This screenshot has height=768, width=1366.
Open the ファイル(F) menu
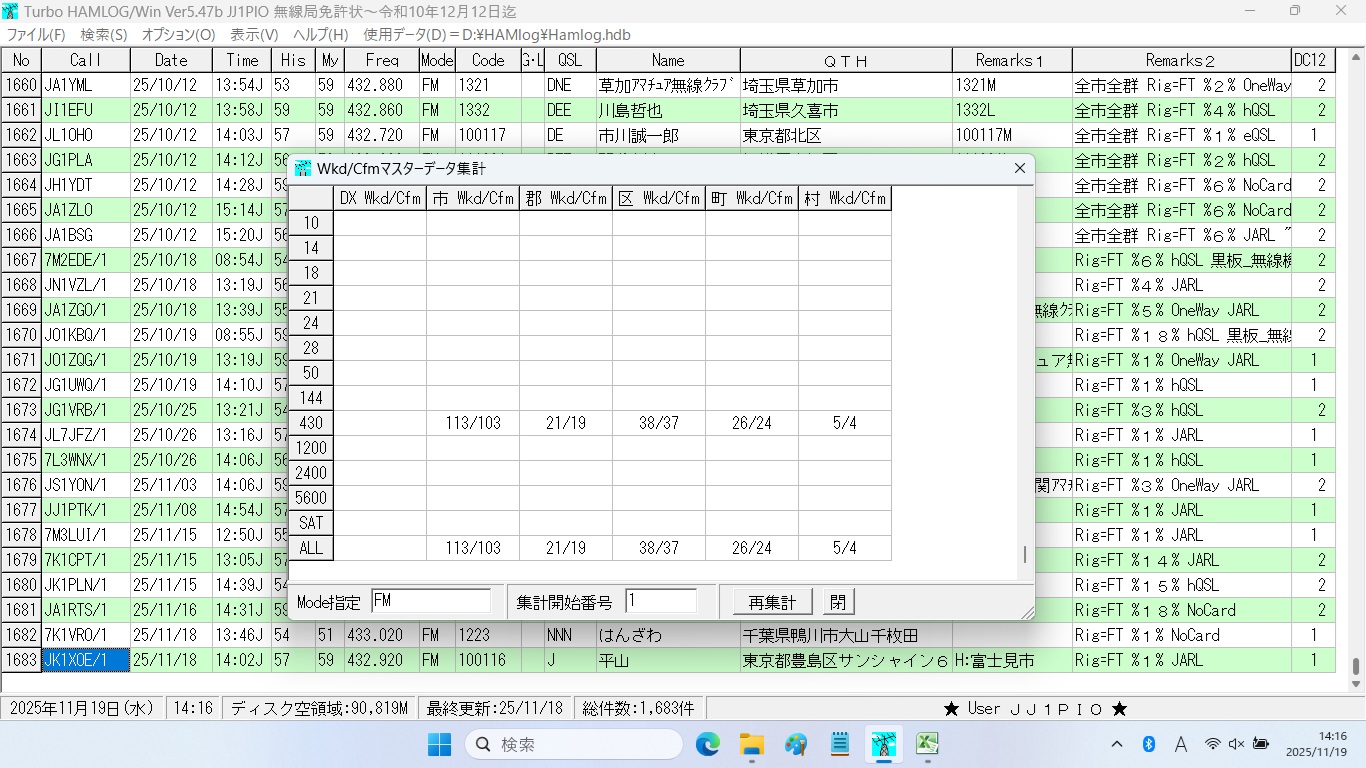37,34
